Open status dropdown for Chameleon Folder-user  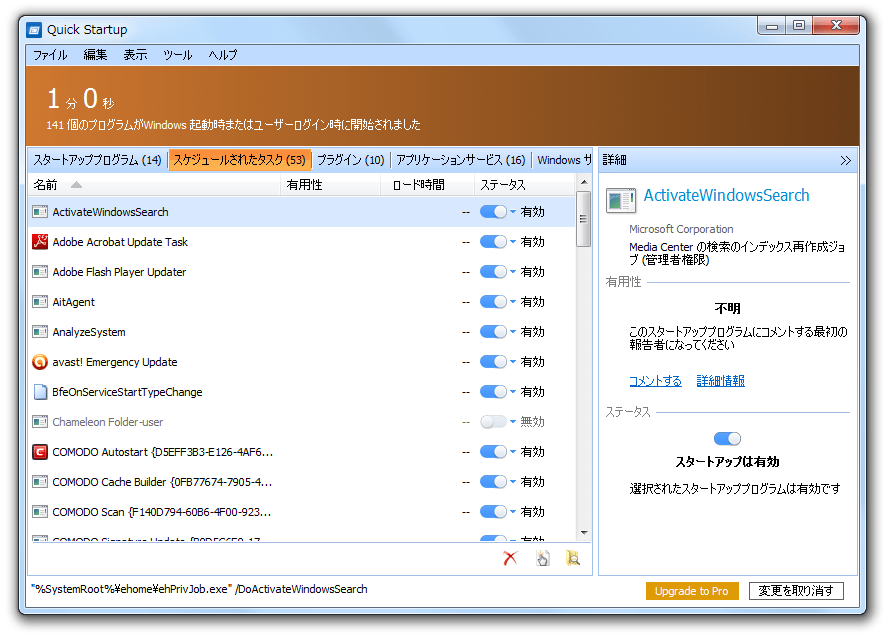pos(513,421)
